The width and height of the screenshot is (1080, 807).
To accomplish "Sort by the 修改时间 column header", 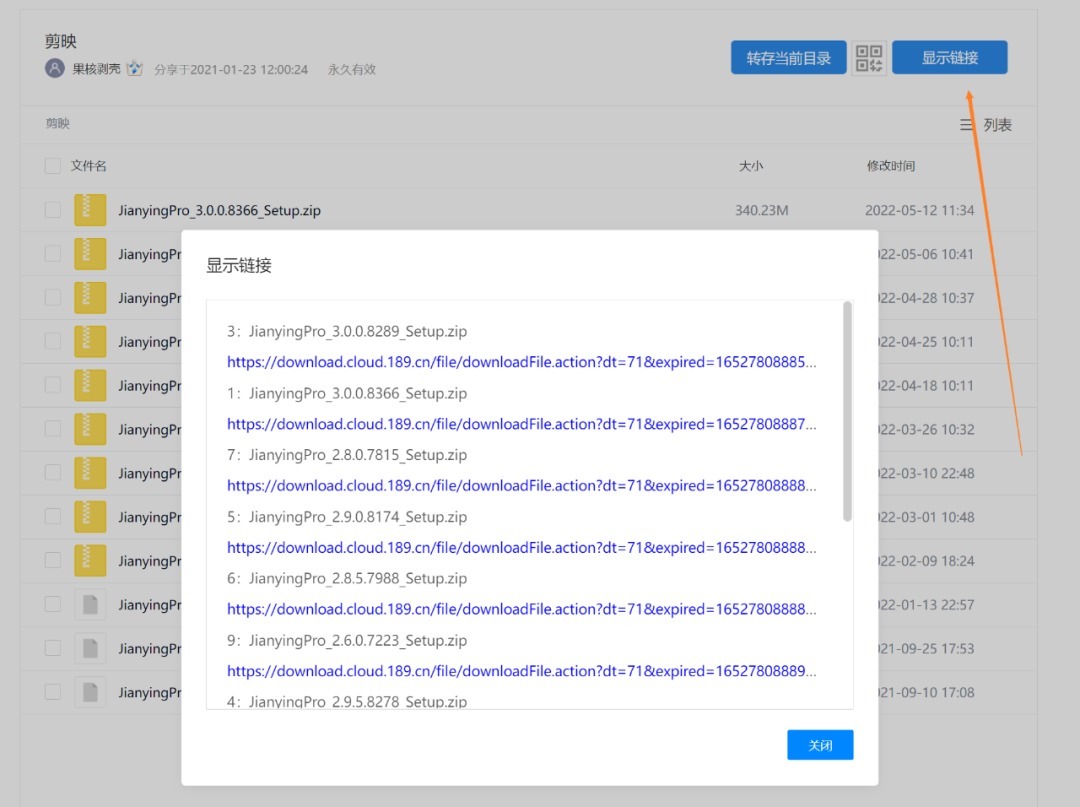I will (890, 166).
